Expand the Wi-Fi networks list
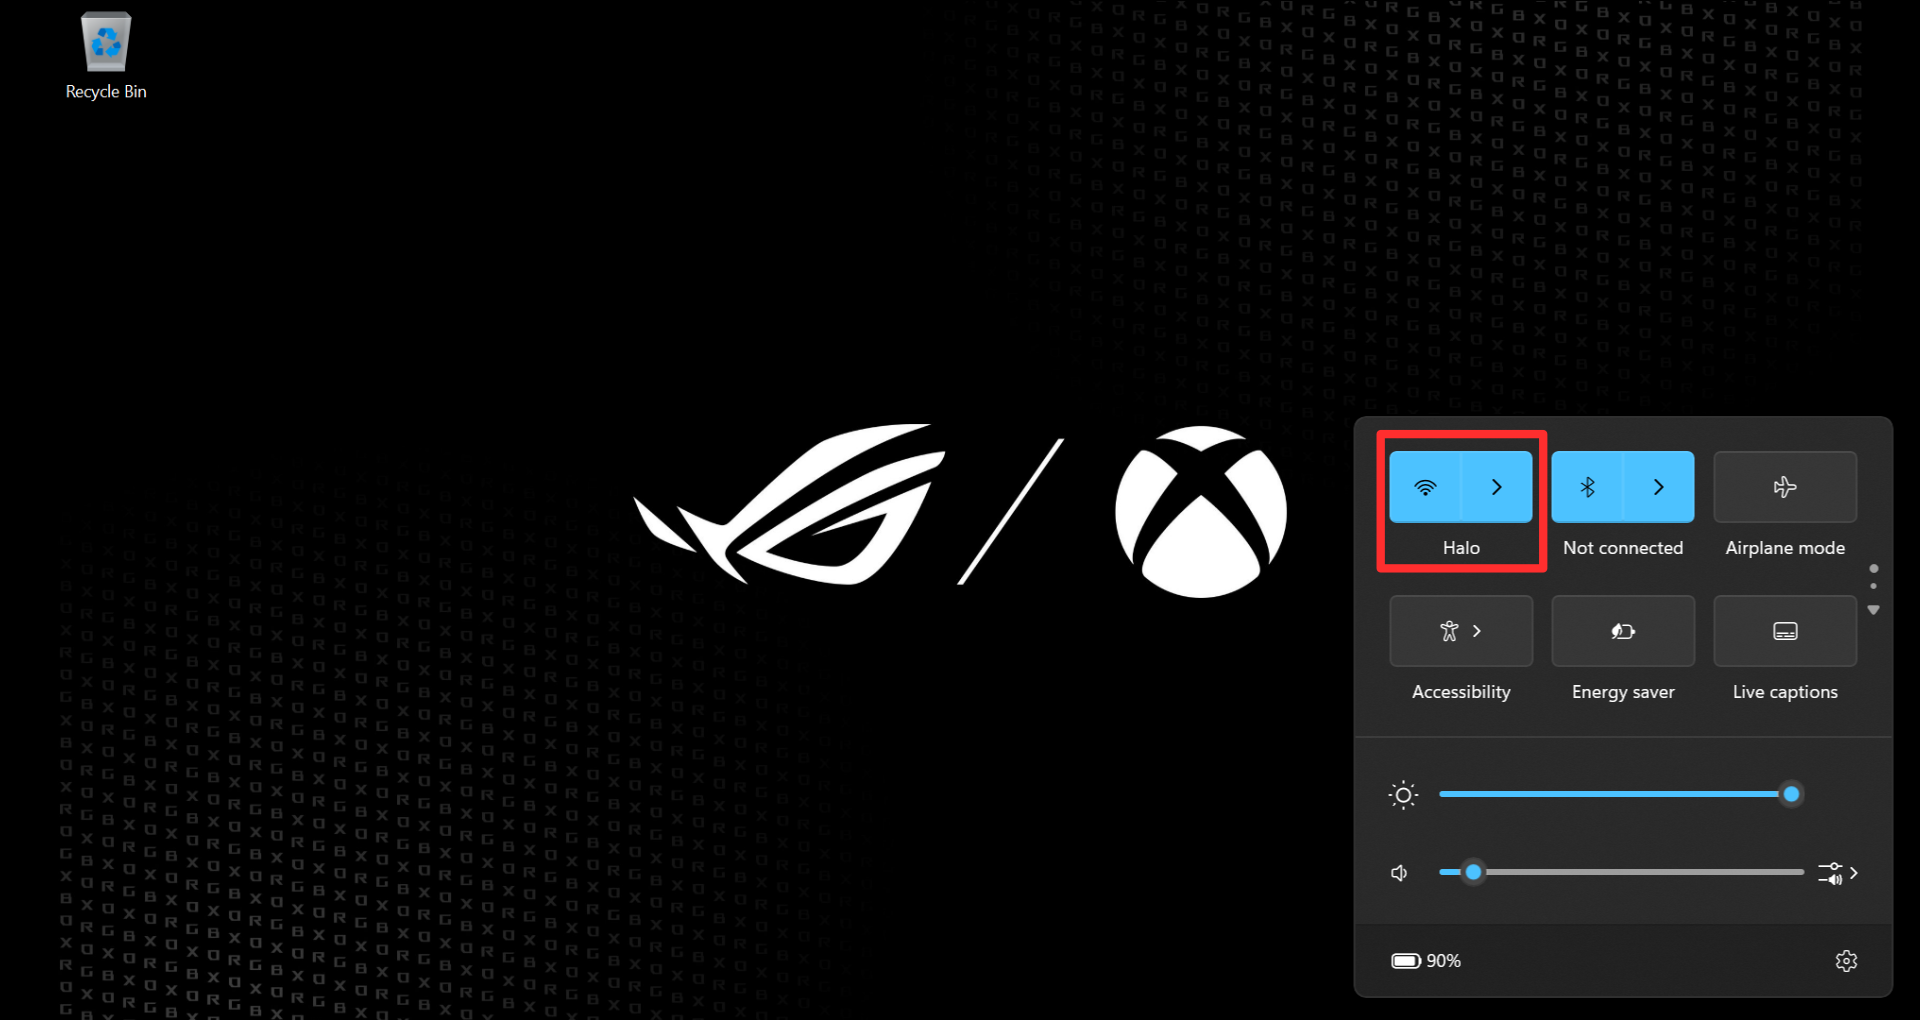Viewport: 1920px width, 1020px height. coord(1496,487)
